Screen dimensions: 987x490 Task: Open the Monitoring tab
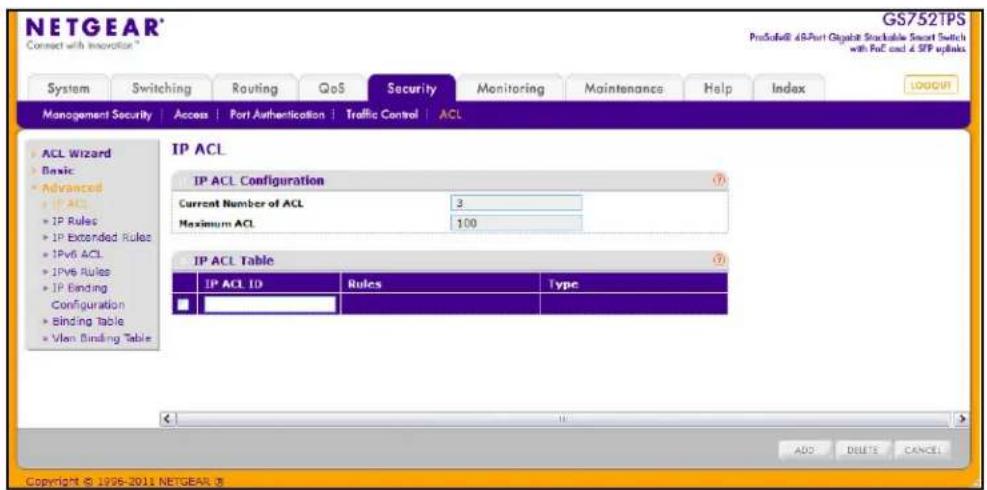coord(510,89)
